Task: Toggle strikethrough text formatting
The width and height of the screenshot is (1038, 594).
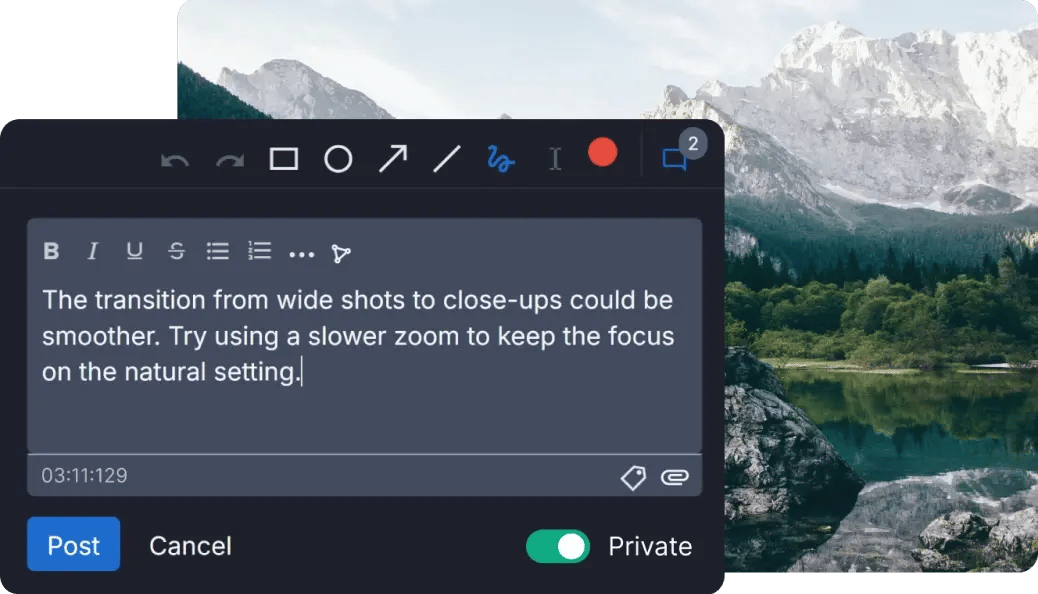Action: [176, 252]
